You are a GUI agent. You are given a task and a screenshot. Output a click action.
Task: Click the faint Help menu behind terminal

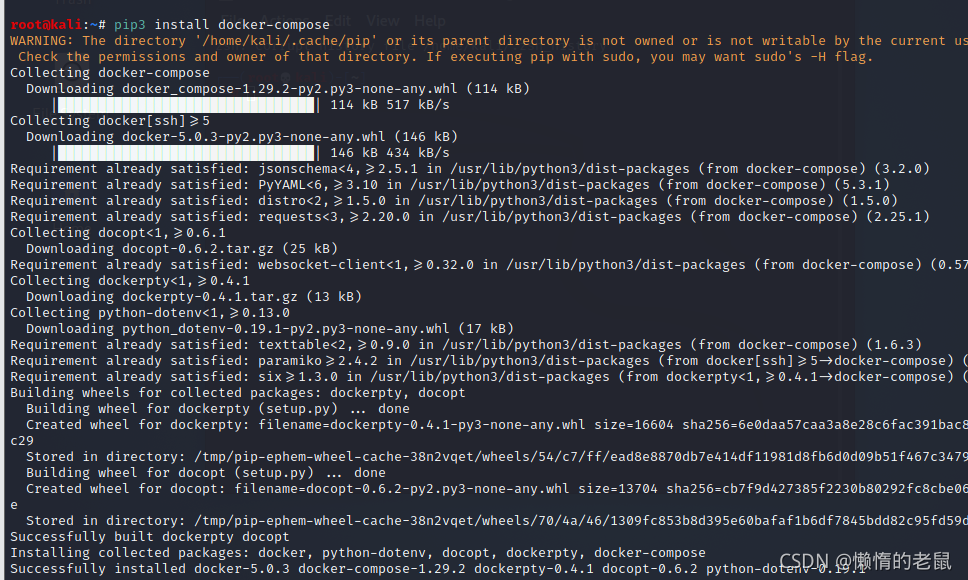[x=430, y=21]
